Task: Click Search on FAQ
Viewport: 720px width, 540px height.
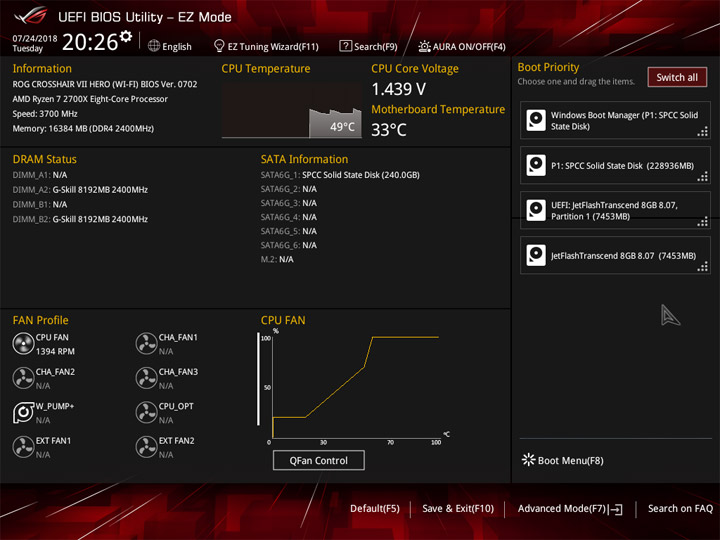Action: pyautogui.click(x=680, y=509)
